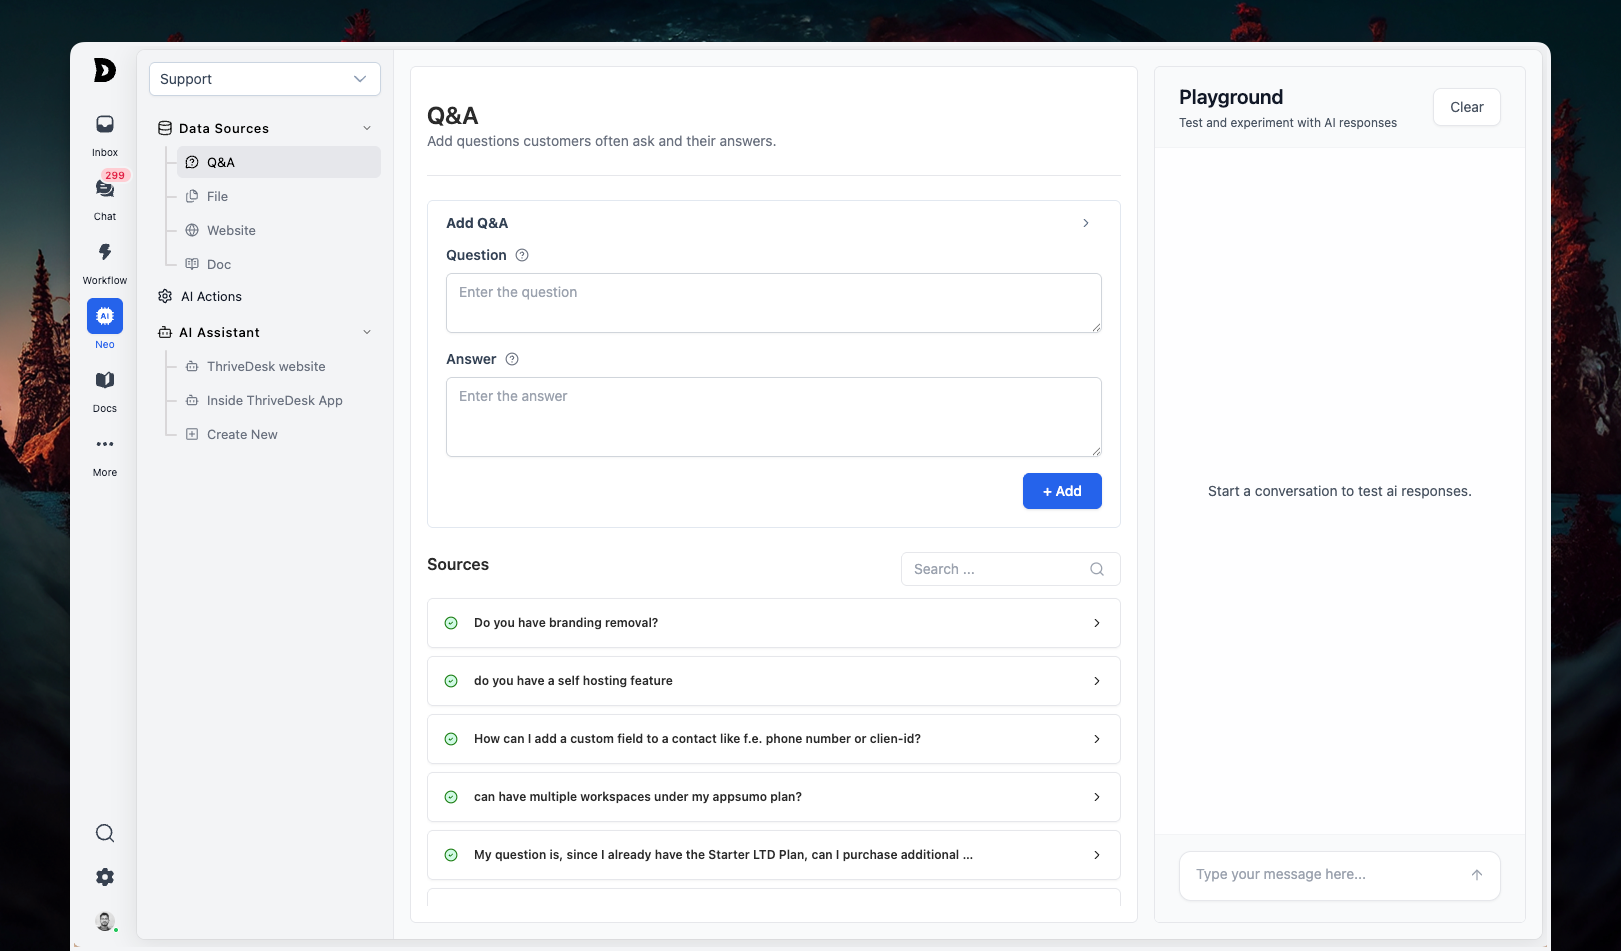1621x951 pixels.
Task: Open the Support workspace dropdown
Action: [264, 79]
